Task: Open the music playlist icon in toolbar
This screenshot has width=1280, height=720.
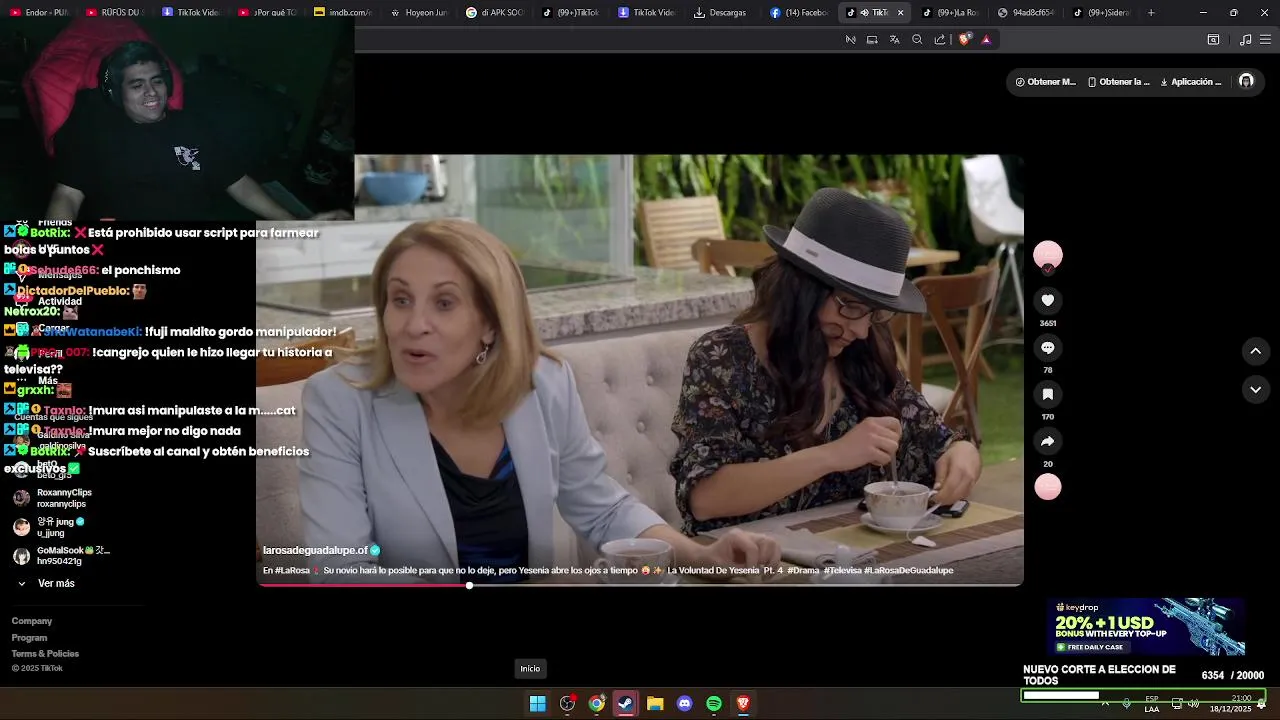Action: point(1245,40)
